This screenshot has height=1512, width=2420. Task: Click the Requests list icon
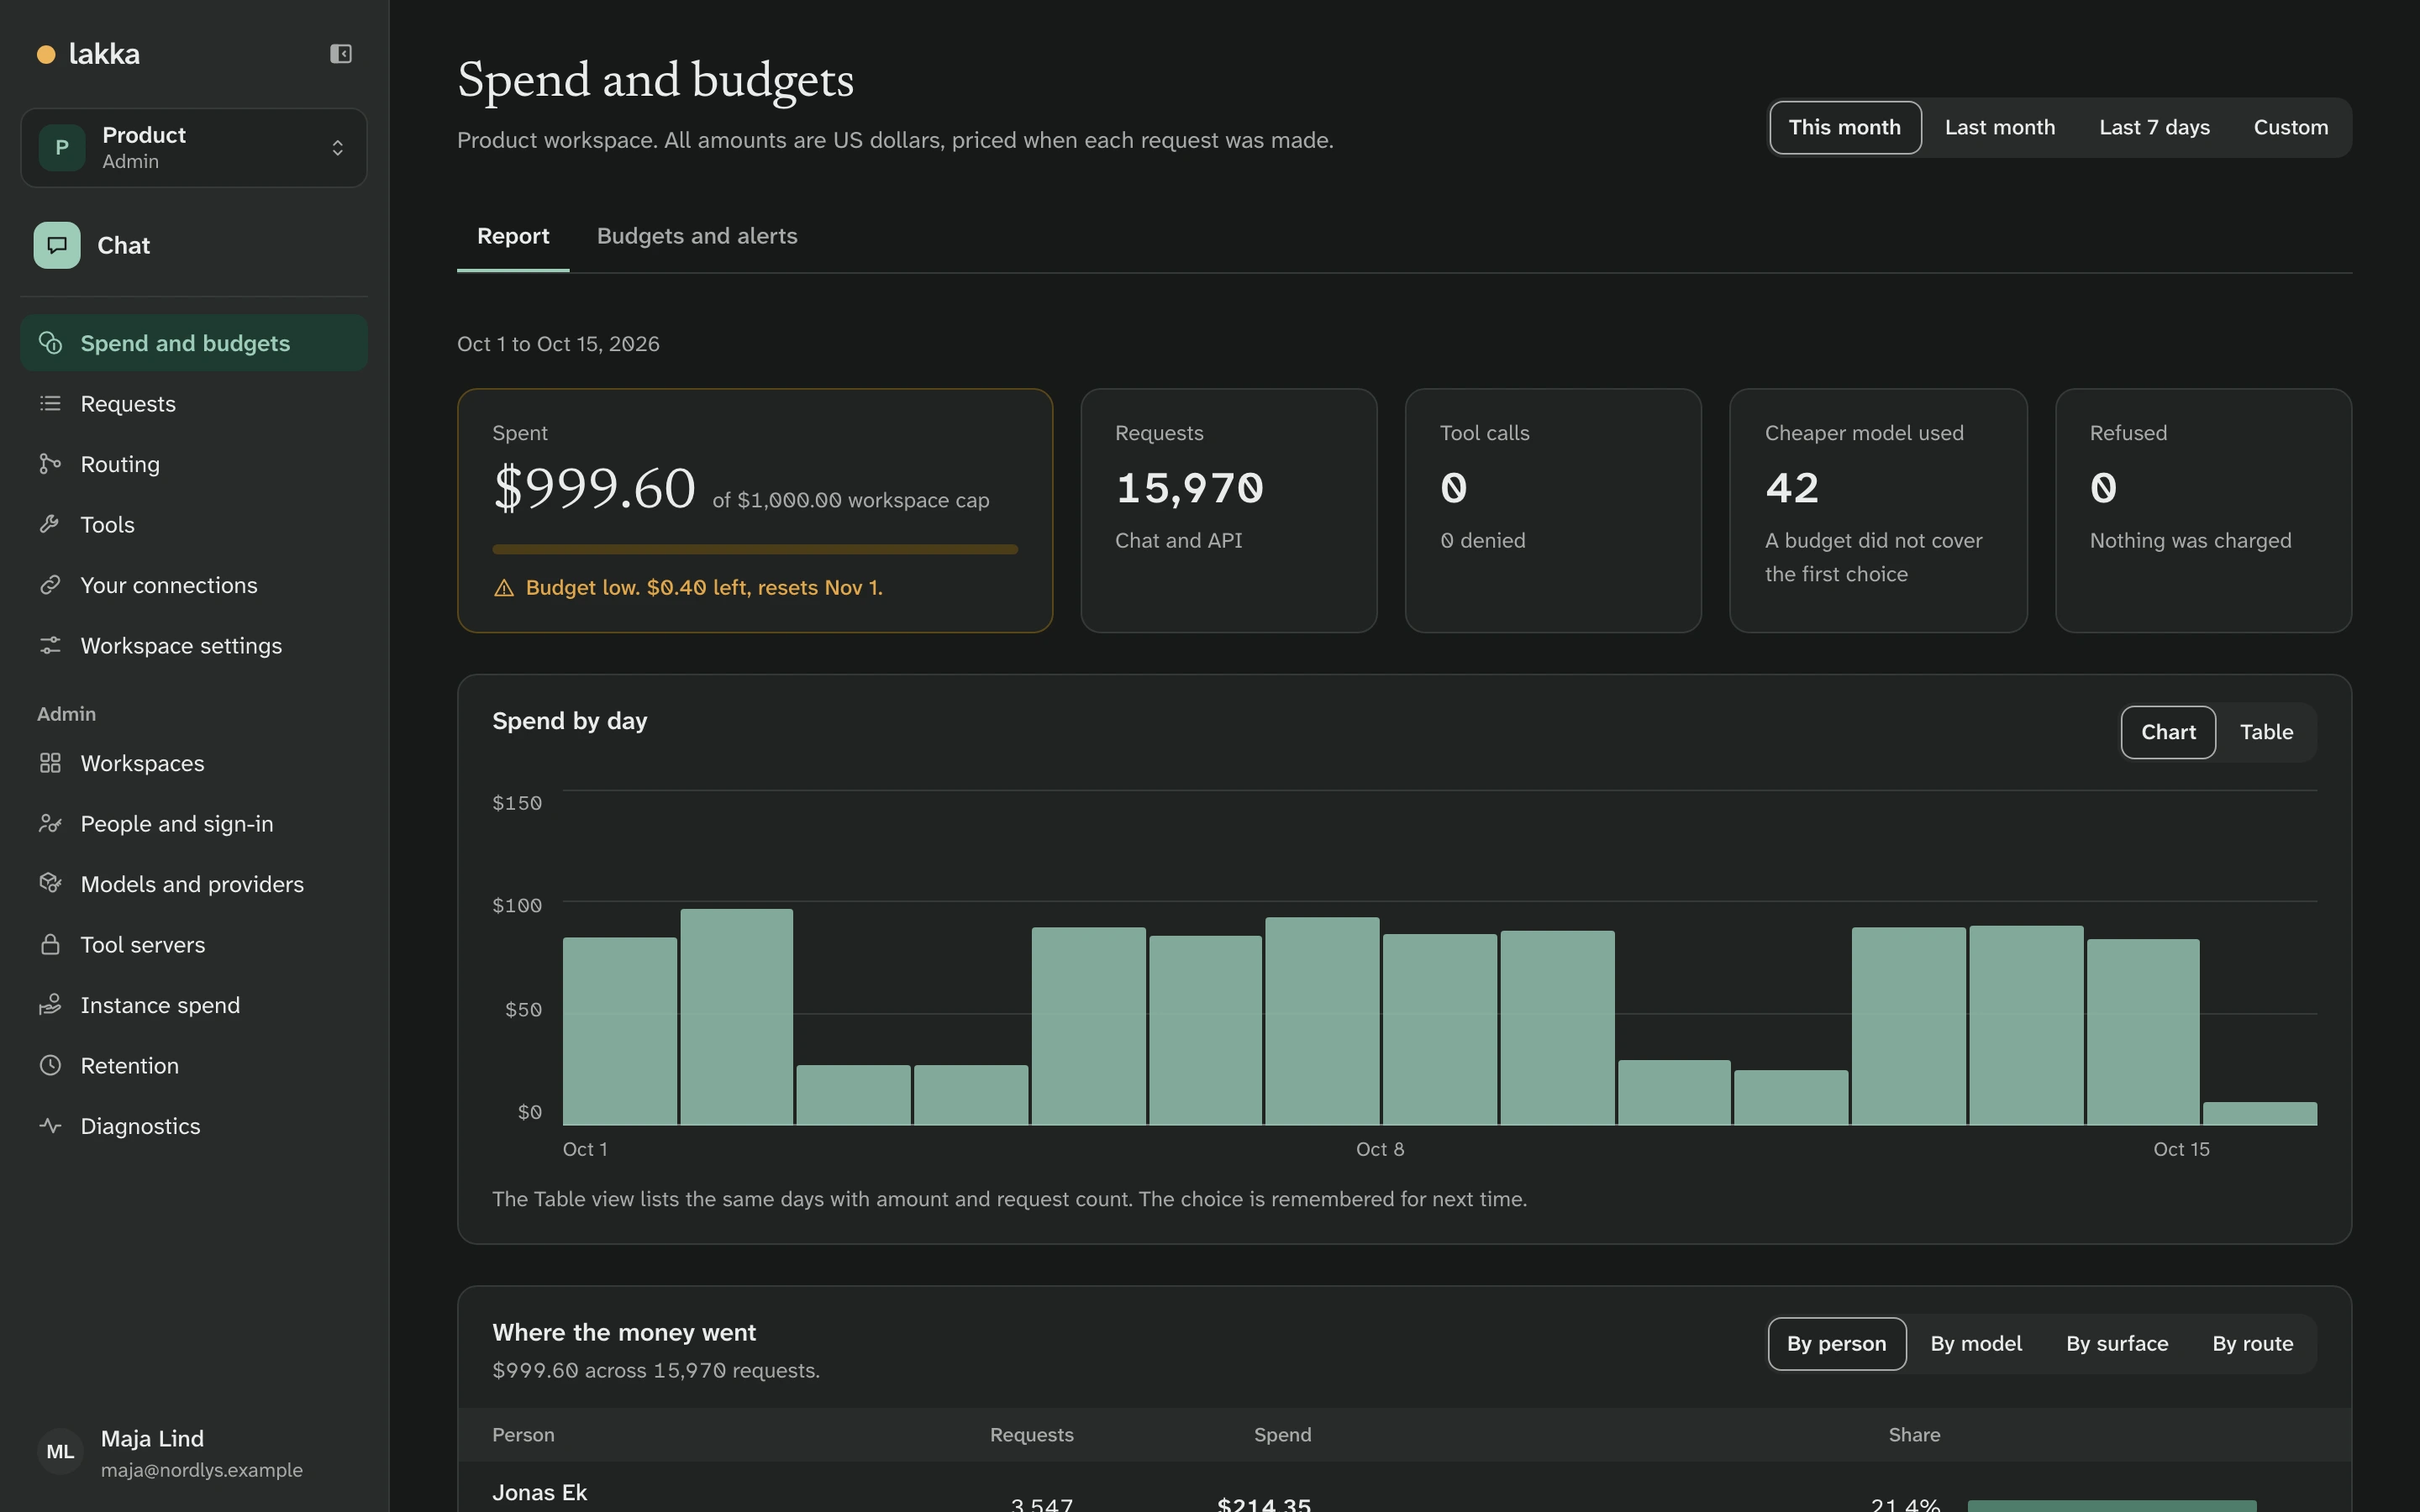(x=50, y=404)
